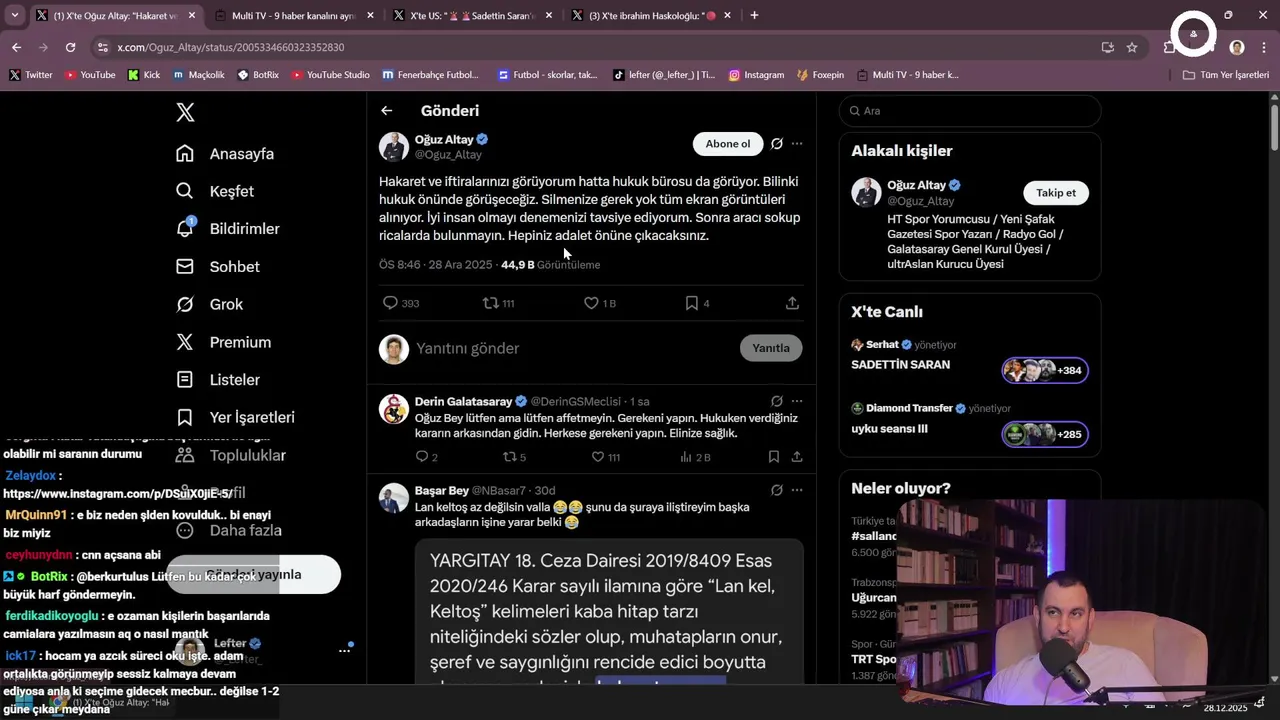Click Grok icon next to Abone ol
This screenshot has height=720, width=1280.
(x=776, y=144)
